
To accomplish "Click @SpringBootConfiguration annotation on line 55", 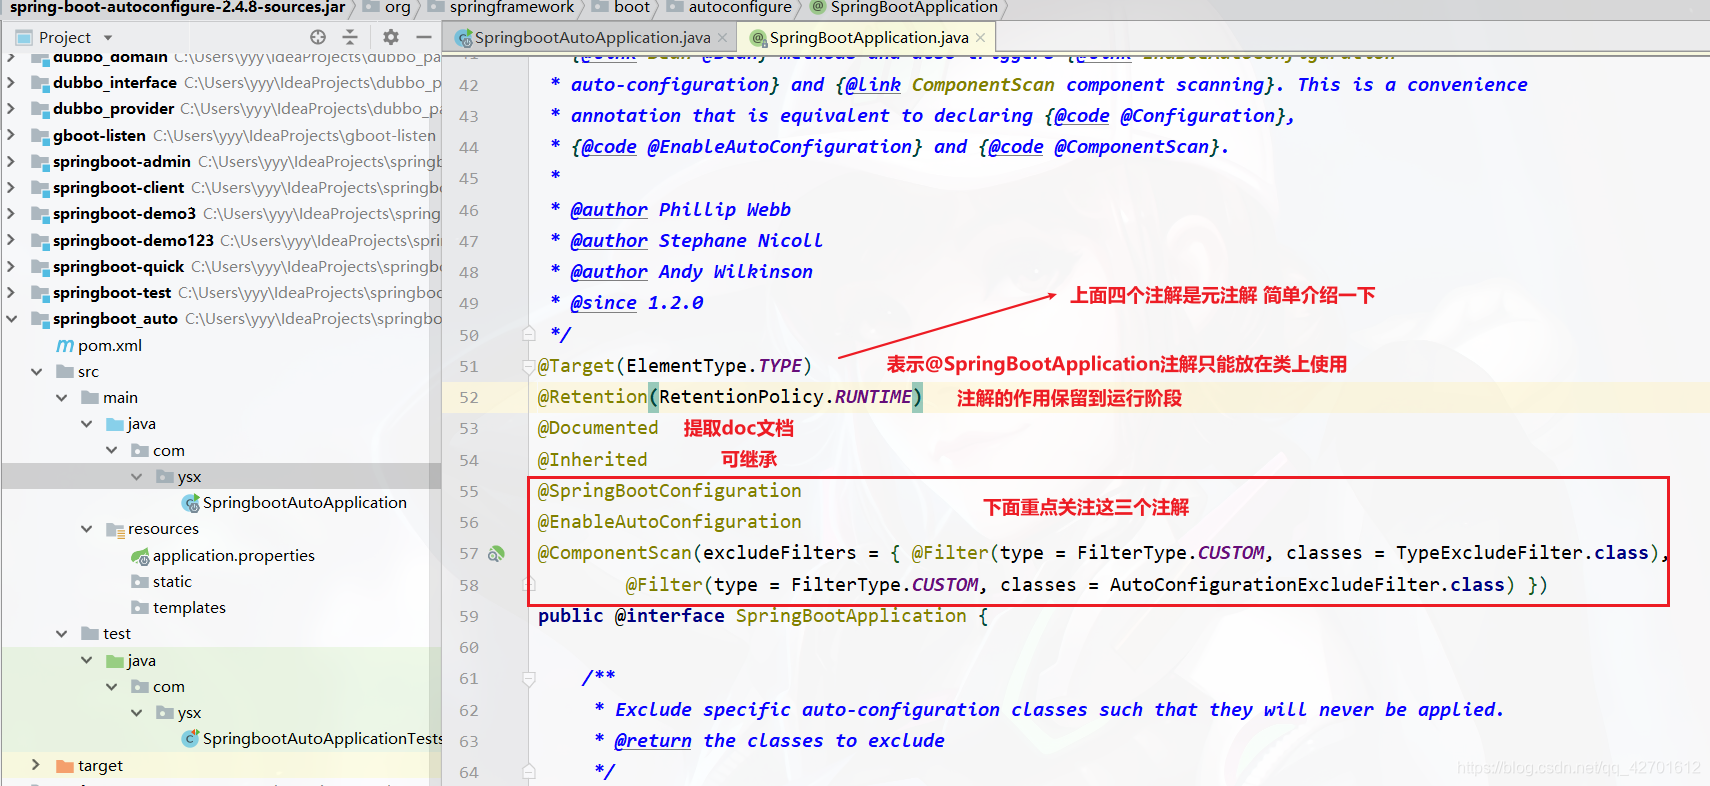I will point(669,491).
